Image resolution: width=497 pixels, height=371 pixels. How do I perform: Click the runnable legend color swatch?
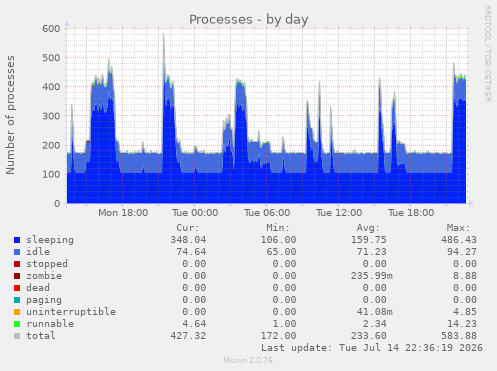pos(17,324)
